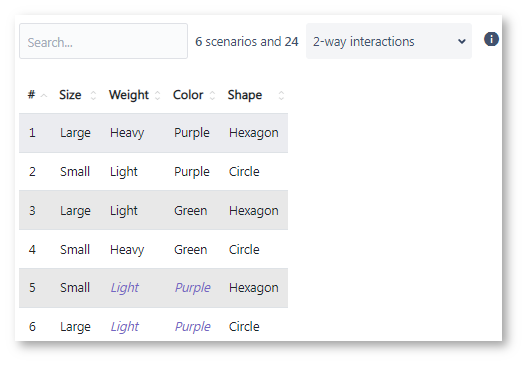527x366 pixels.
Task: Sort table by Size column arrows
Action: coord(93,95)
